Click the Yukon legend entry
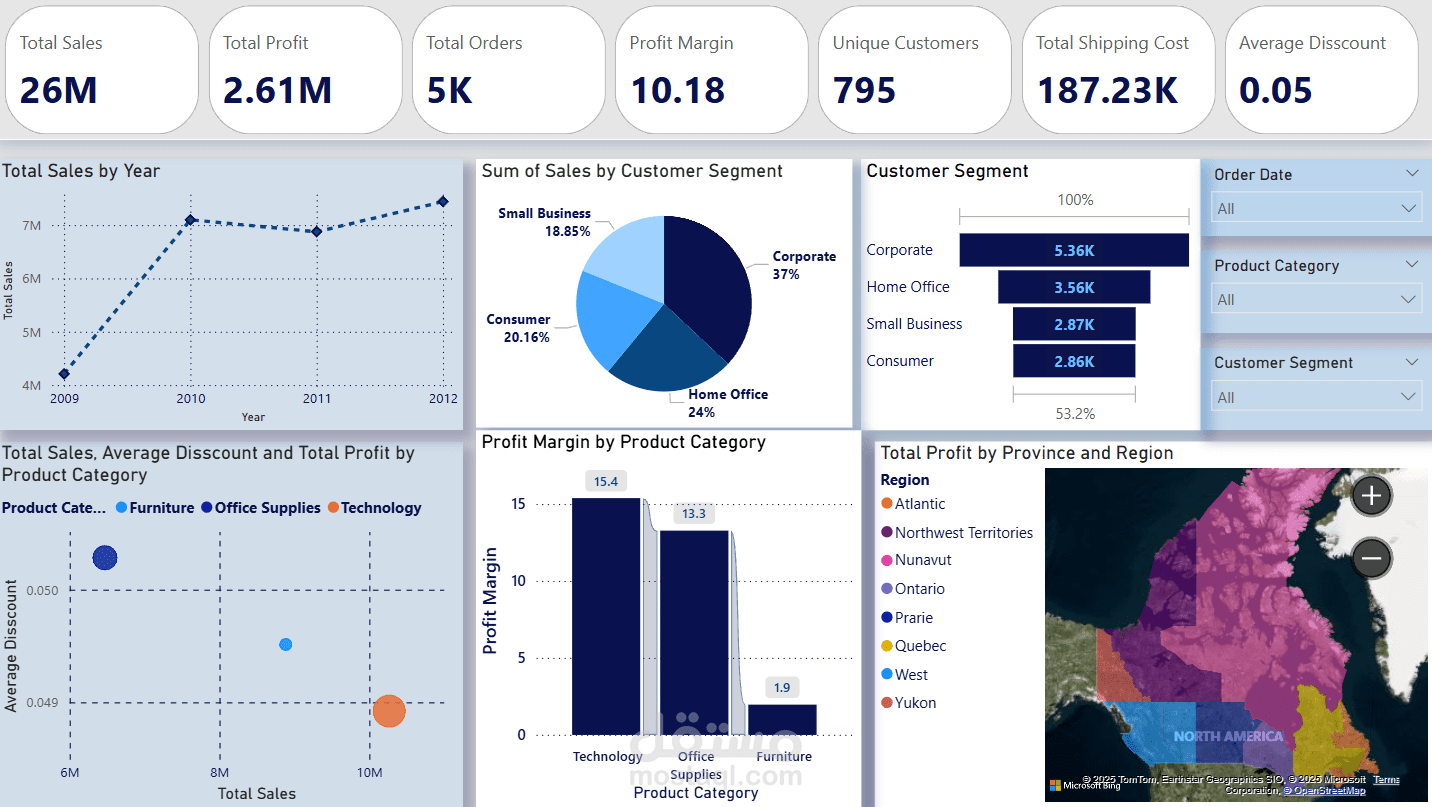Screen dimensions: 1432x807 click(x=909, y=703)
